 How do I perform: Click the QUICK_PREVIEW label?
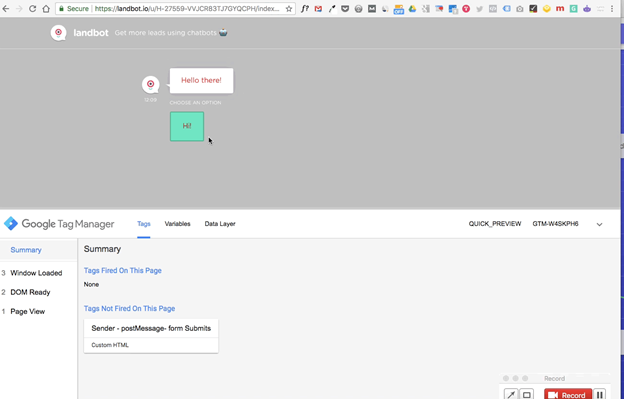(x=495, y=224)
